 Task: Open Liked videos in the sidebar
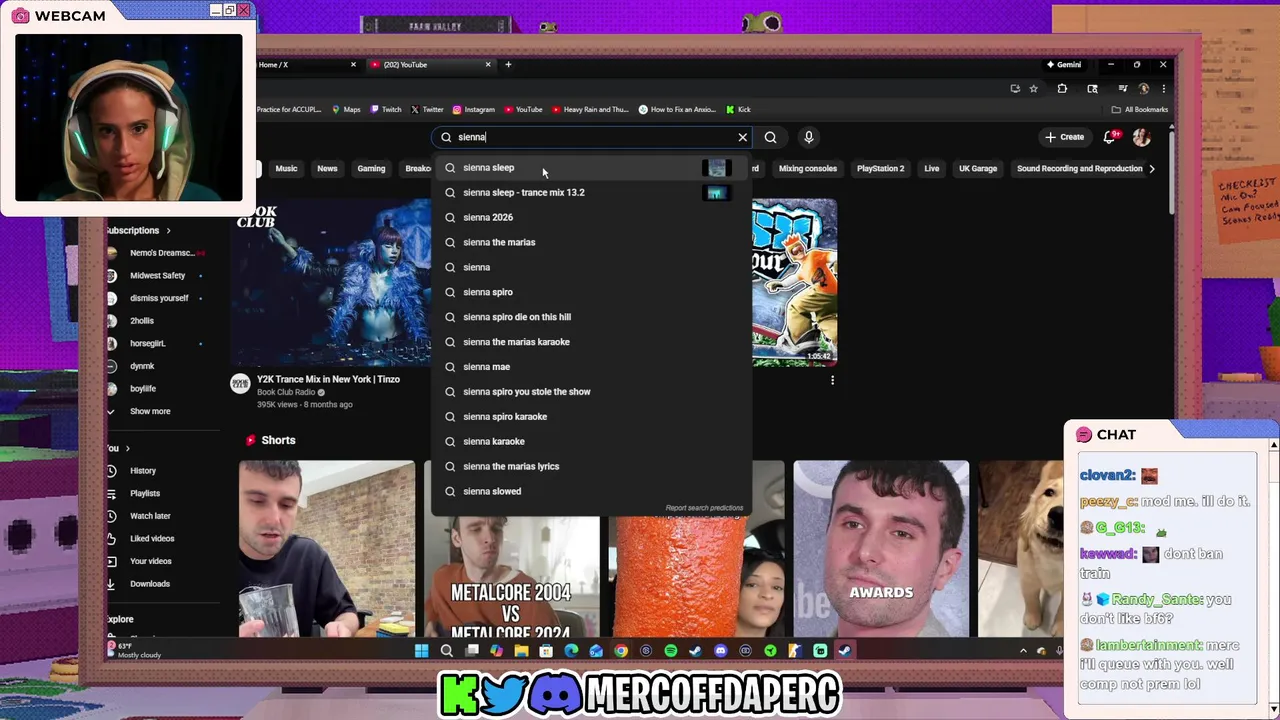click(x=152, y=538)
